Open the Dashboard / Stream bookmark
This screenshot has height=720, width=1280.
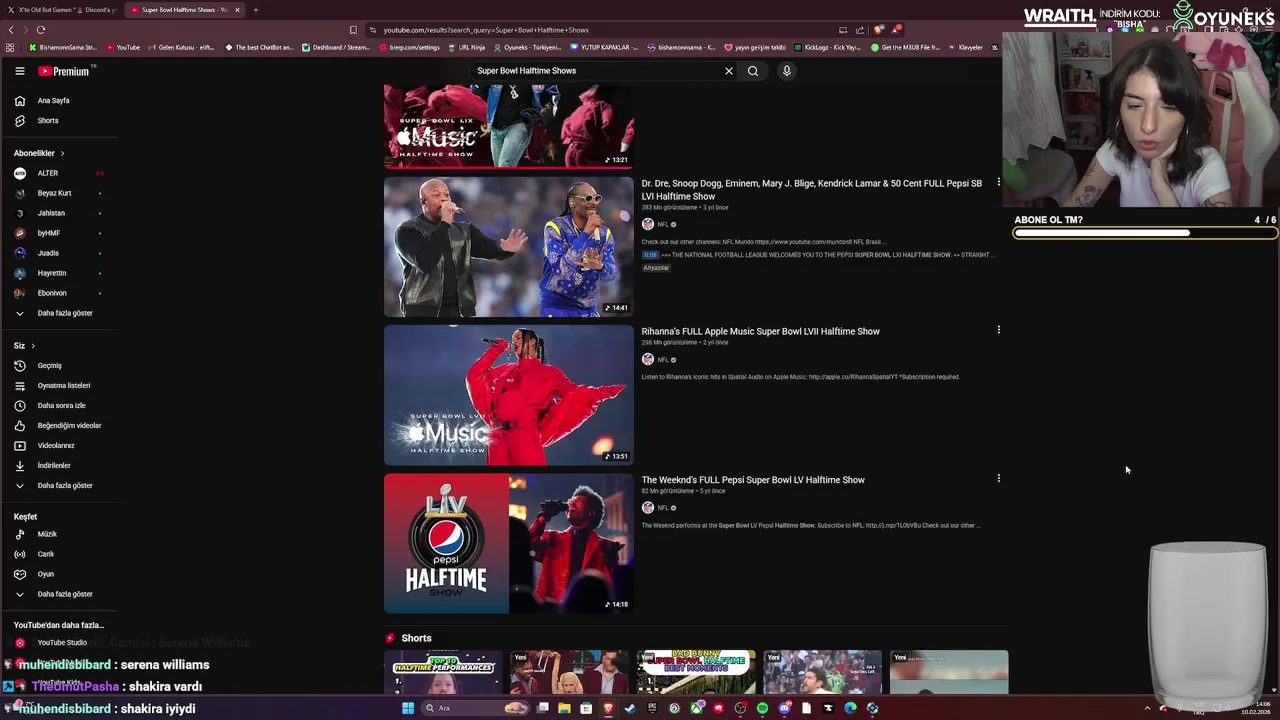coord(336,47)
